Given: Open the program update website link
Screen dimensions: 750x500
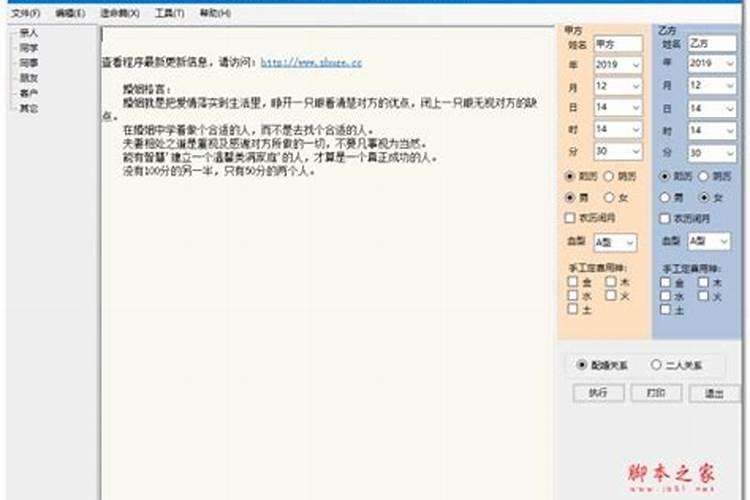Looking at the screenshot, I should pos(311,62).
